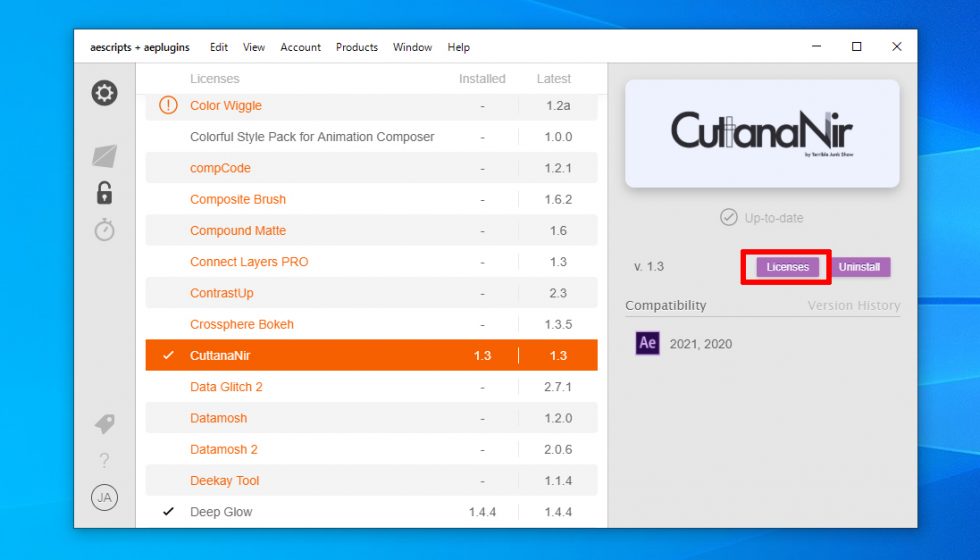Click the Installed column header

482,79
